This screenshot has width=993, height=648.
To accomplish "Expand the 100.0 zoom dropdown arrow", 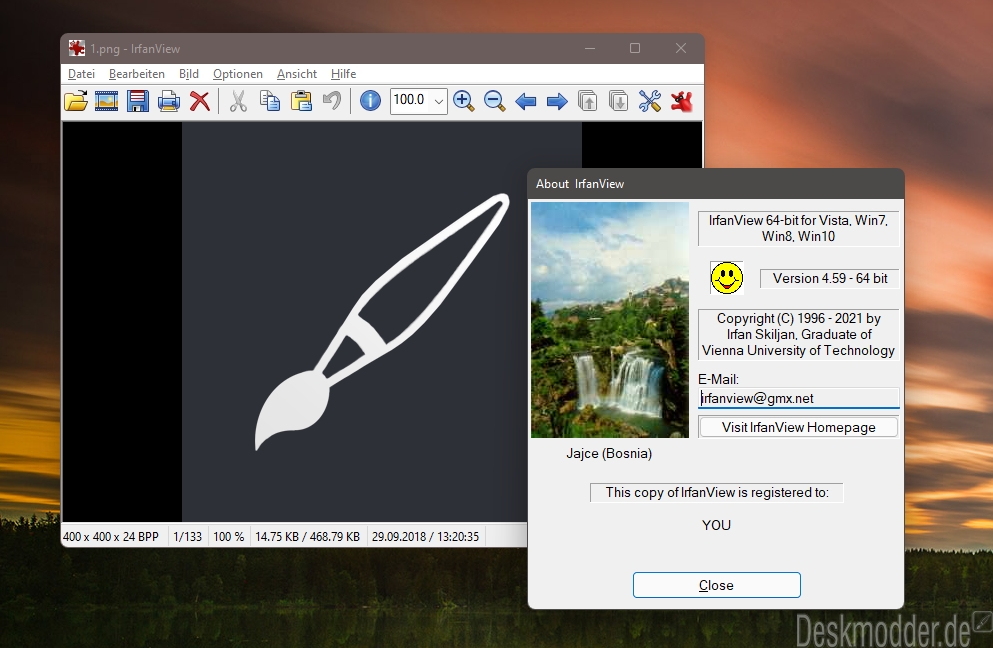I will pyautogui.click(x=438, y=101).
